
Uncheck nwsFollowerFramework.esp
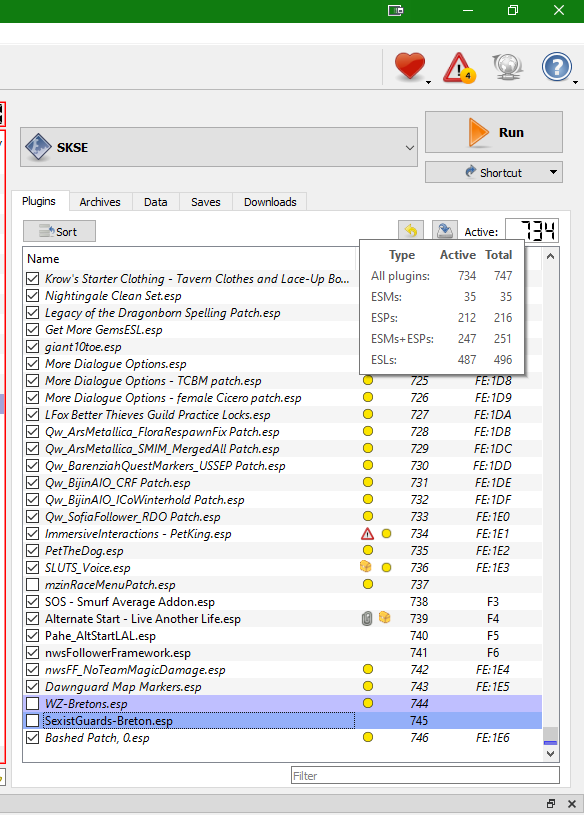(33, 652)
